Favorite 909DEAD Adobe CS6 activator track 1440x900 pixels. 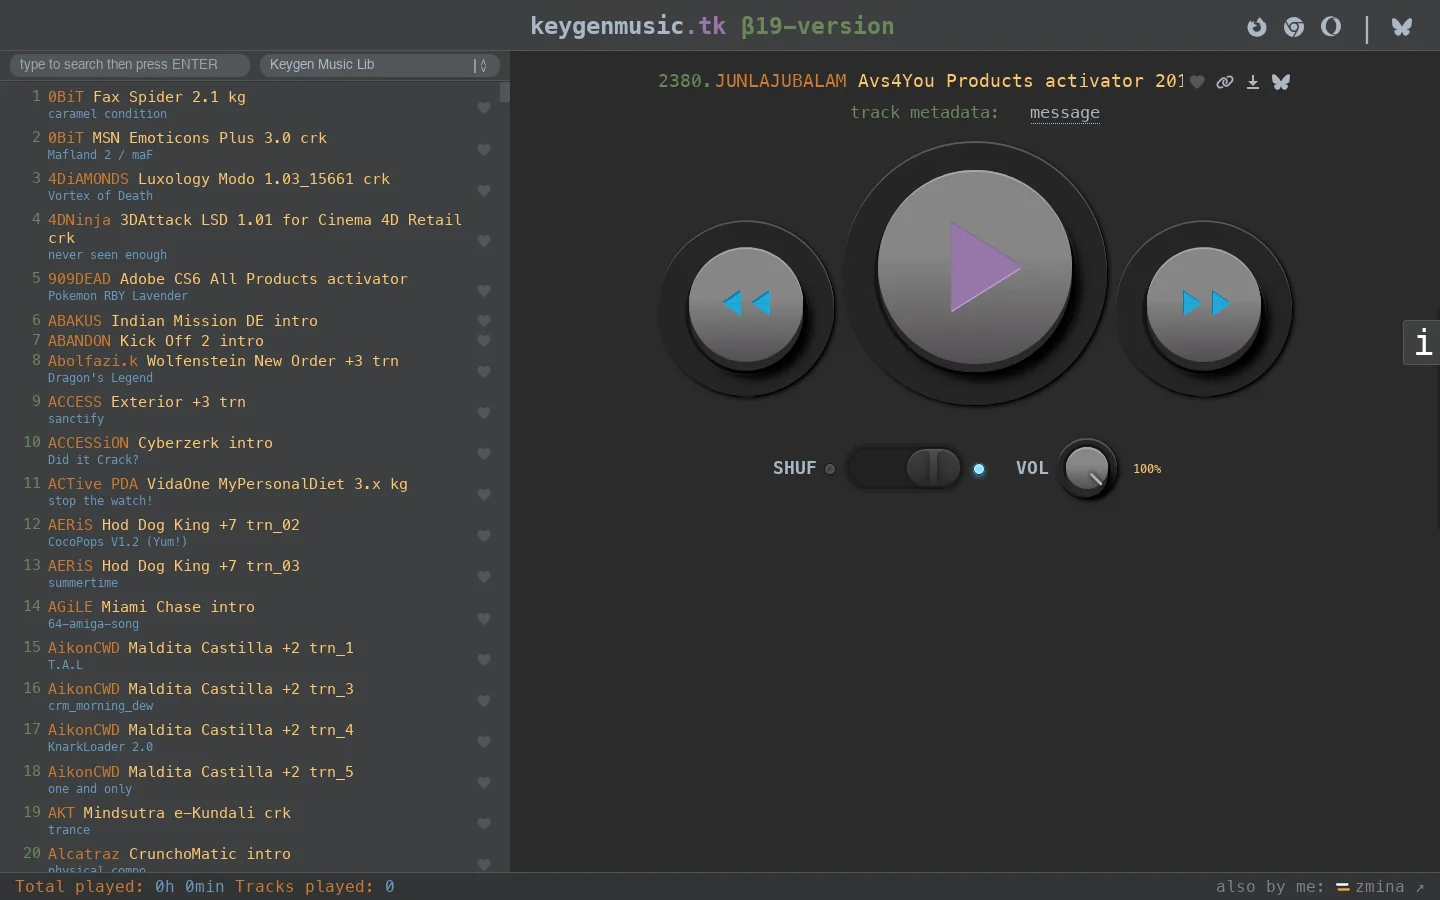[484, 290]
